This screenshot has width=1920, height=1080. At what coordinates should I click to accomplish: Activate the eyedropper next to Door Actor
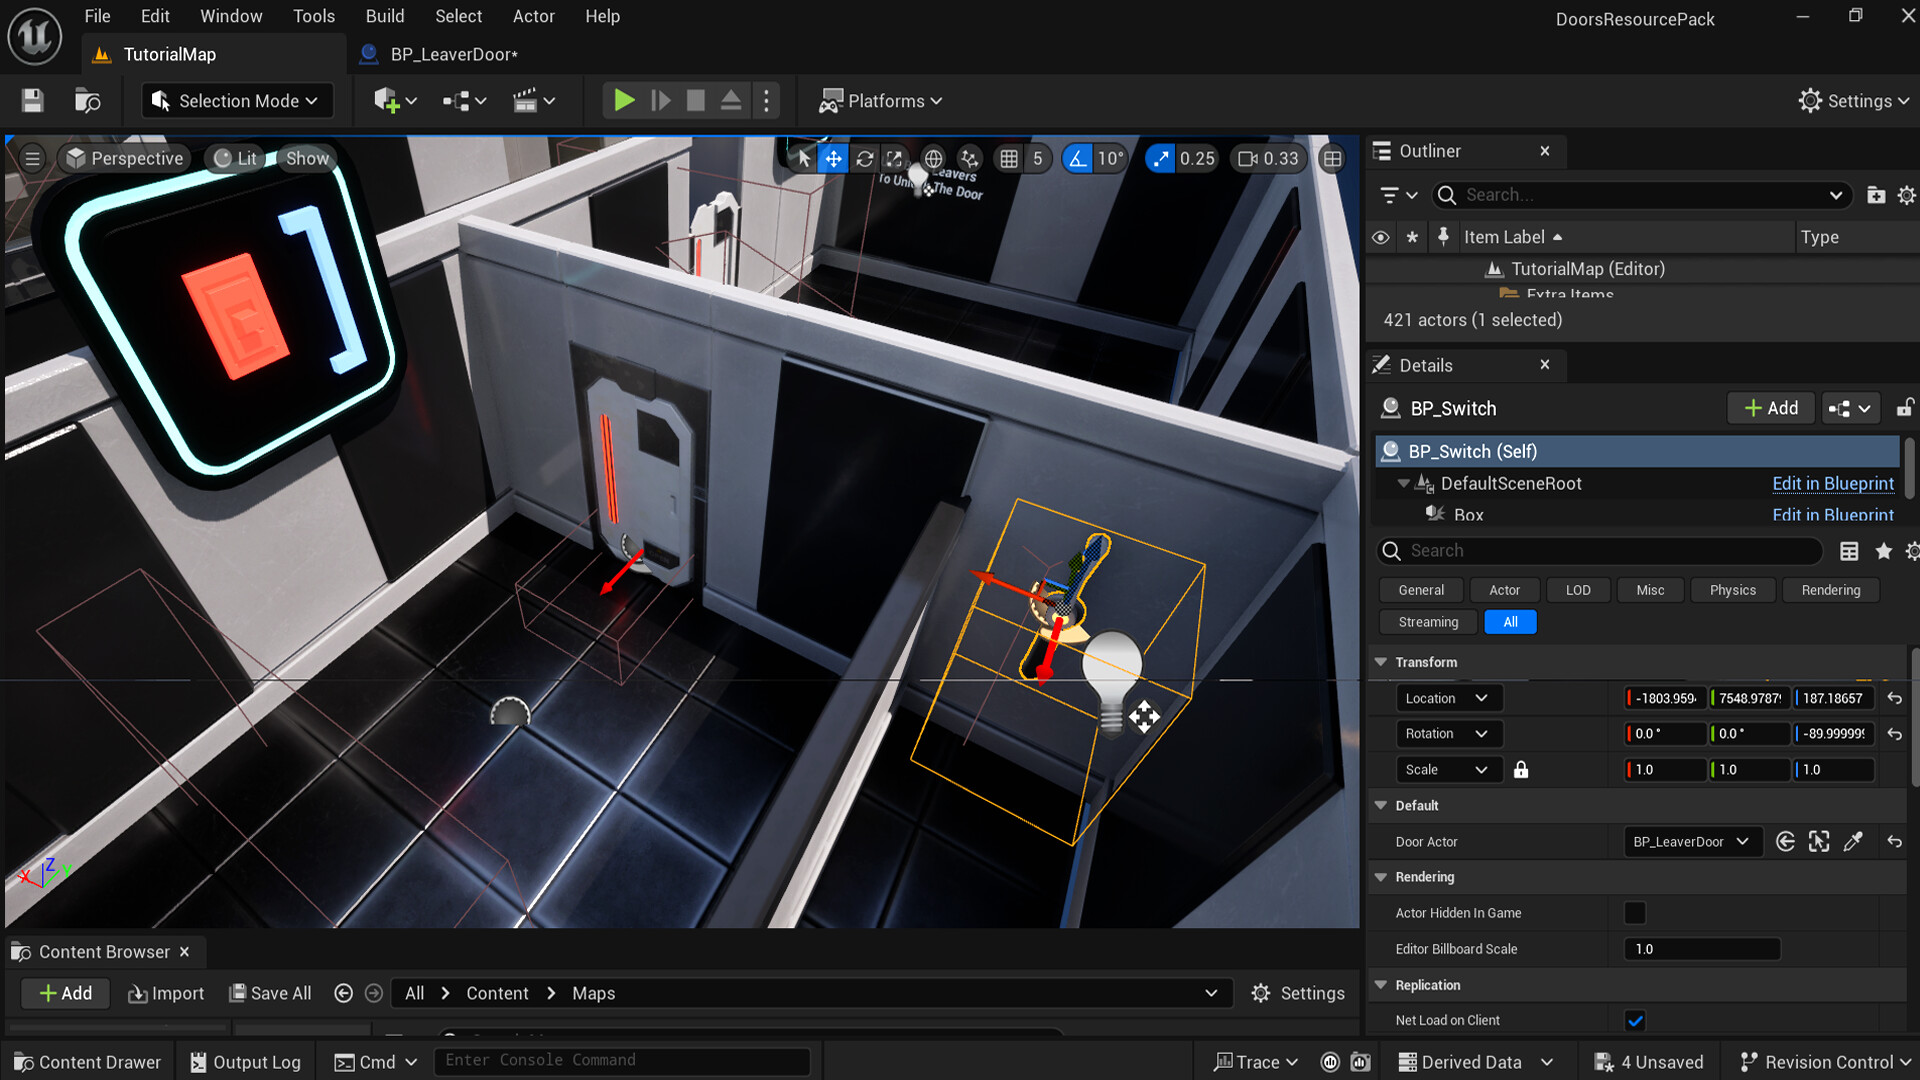click(x=1853, y=841)
